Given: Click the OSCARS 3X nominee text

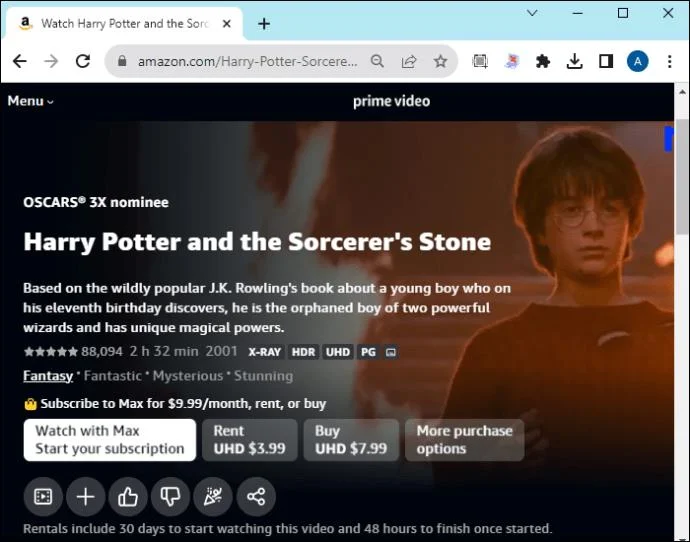Looking at the screenshot, I should click(96, 202).
